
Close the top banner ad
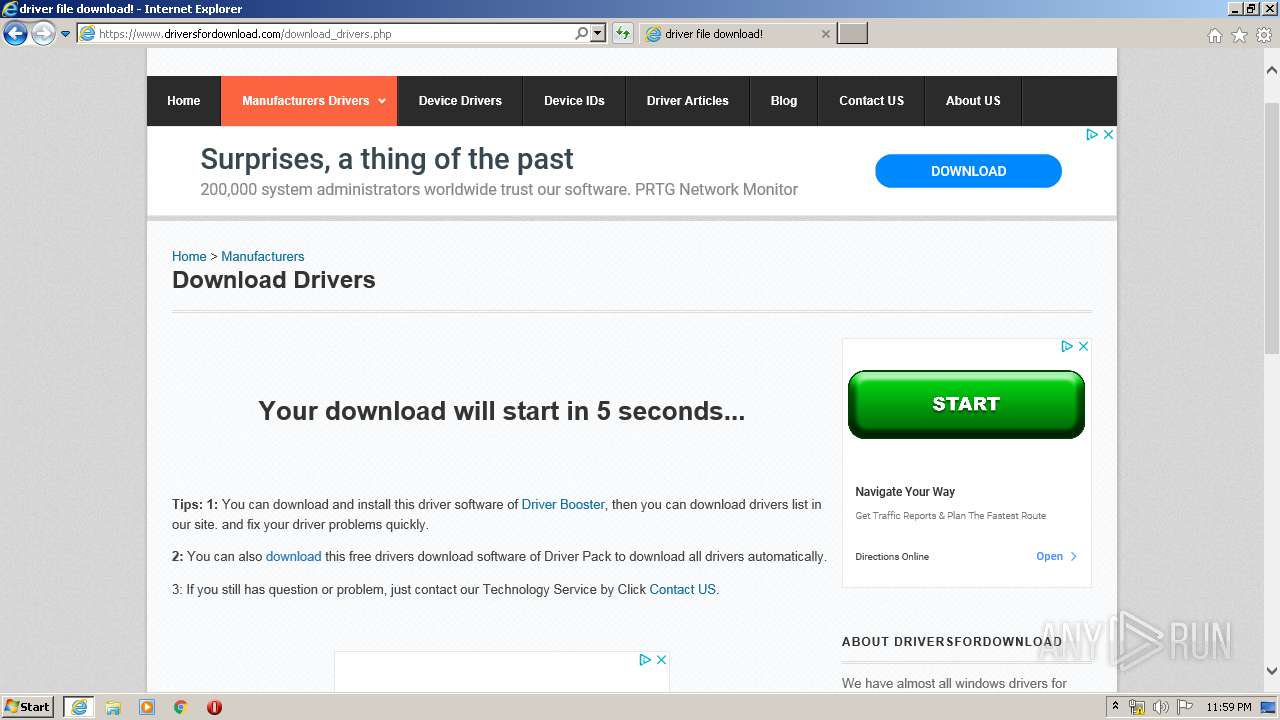click(x=1108, y=134)
